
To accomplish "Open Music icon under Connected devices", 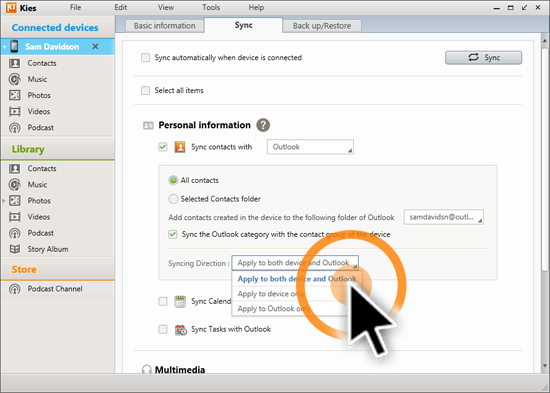I will [x=14, y=79].
